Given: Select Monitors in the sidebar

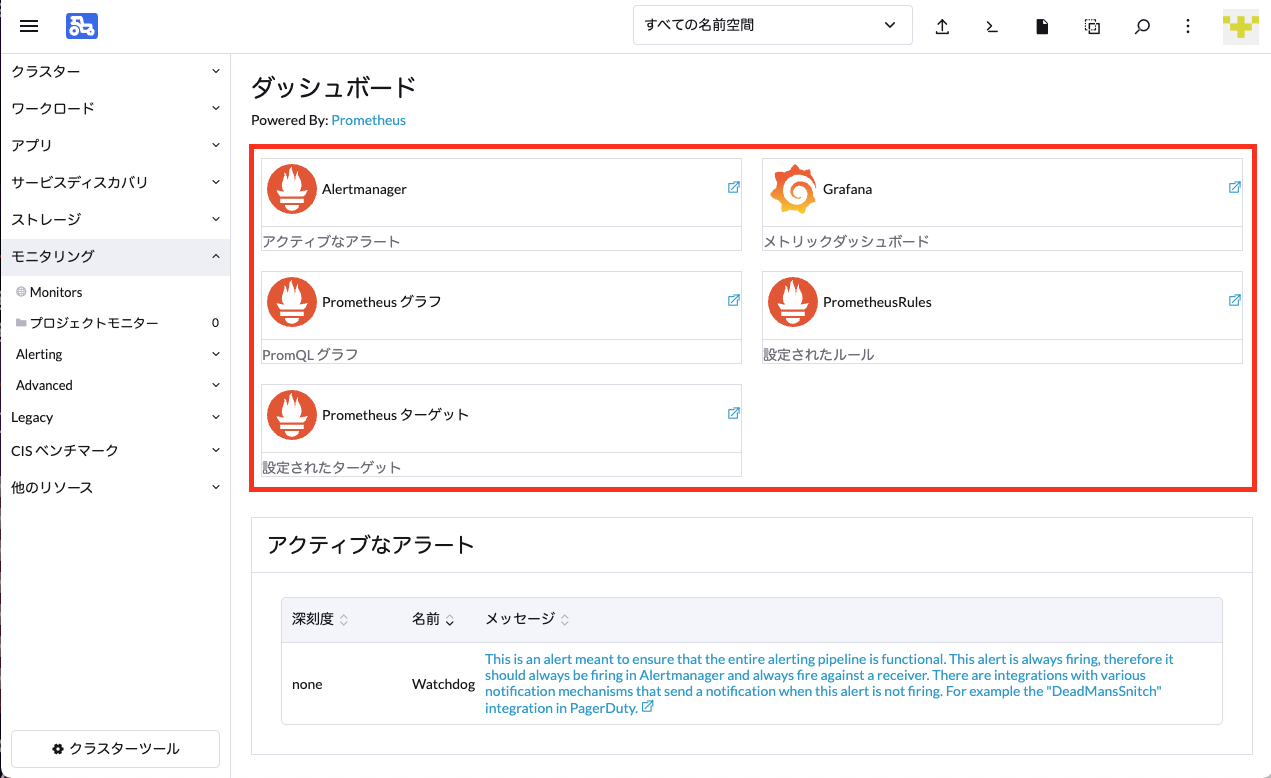Looking at the screenshot, I should 115,292.
